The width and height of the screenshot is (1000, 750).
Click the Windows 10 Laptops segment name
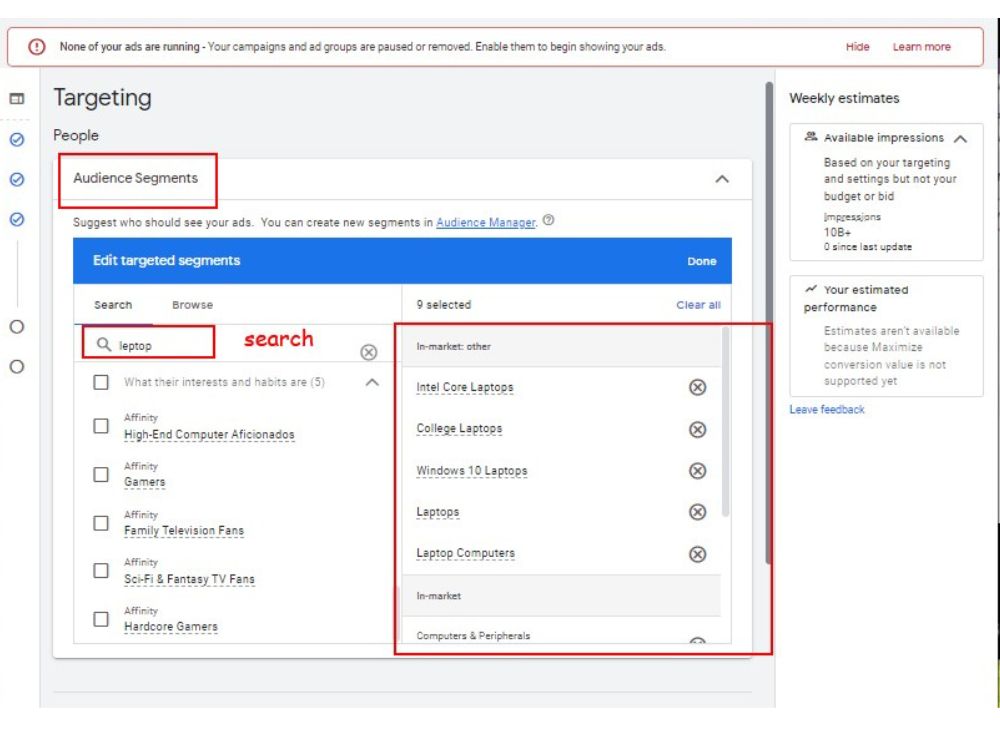coord(471,471)
